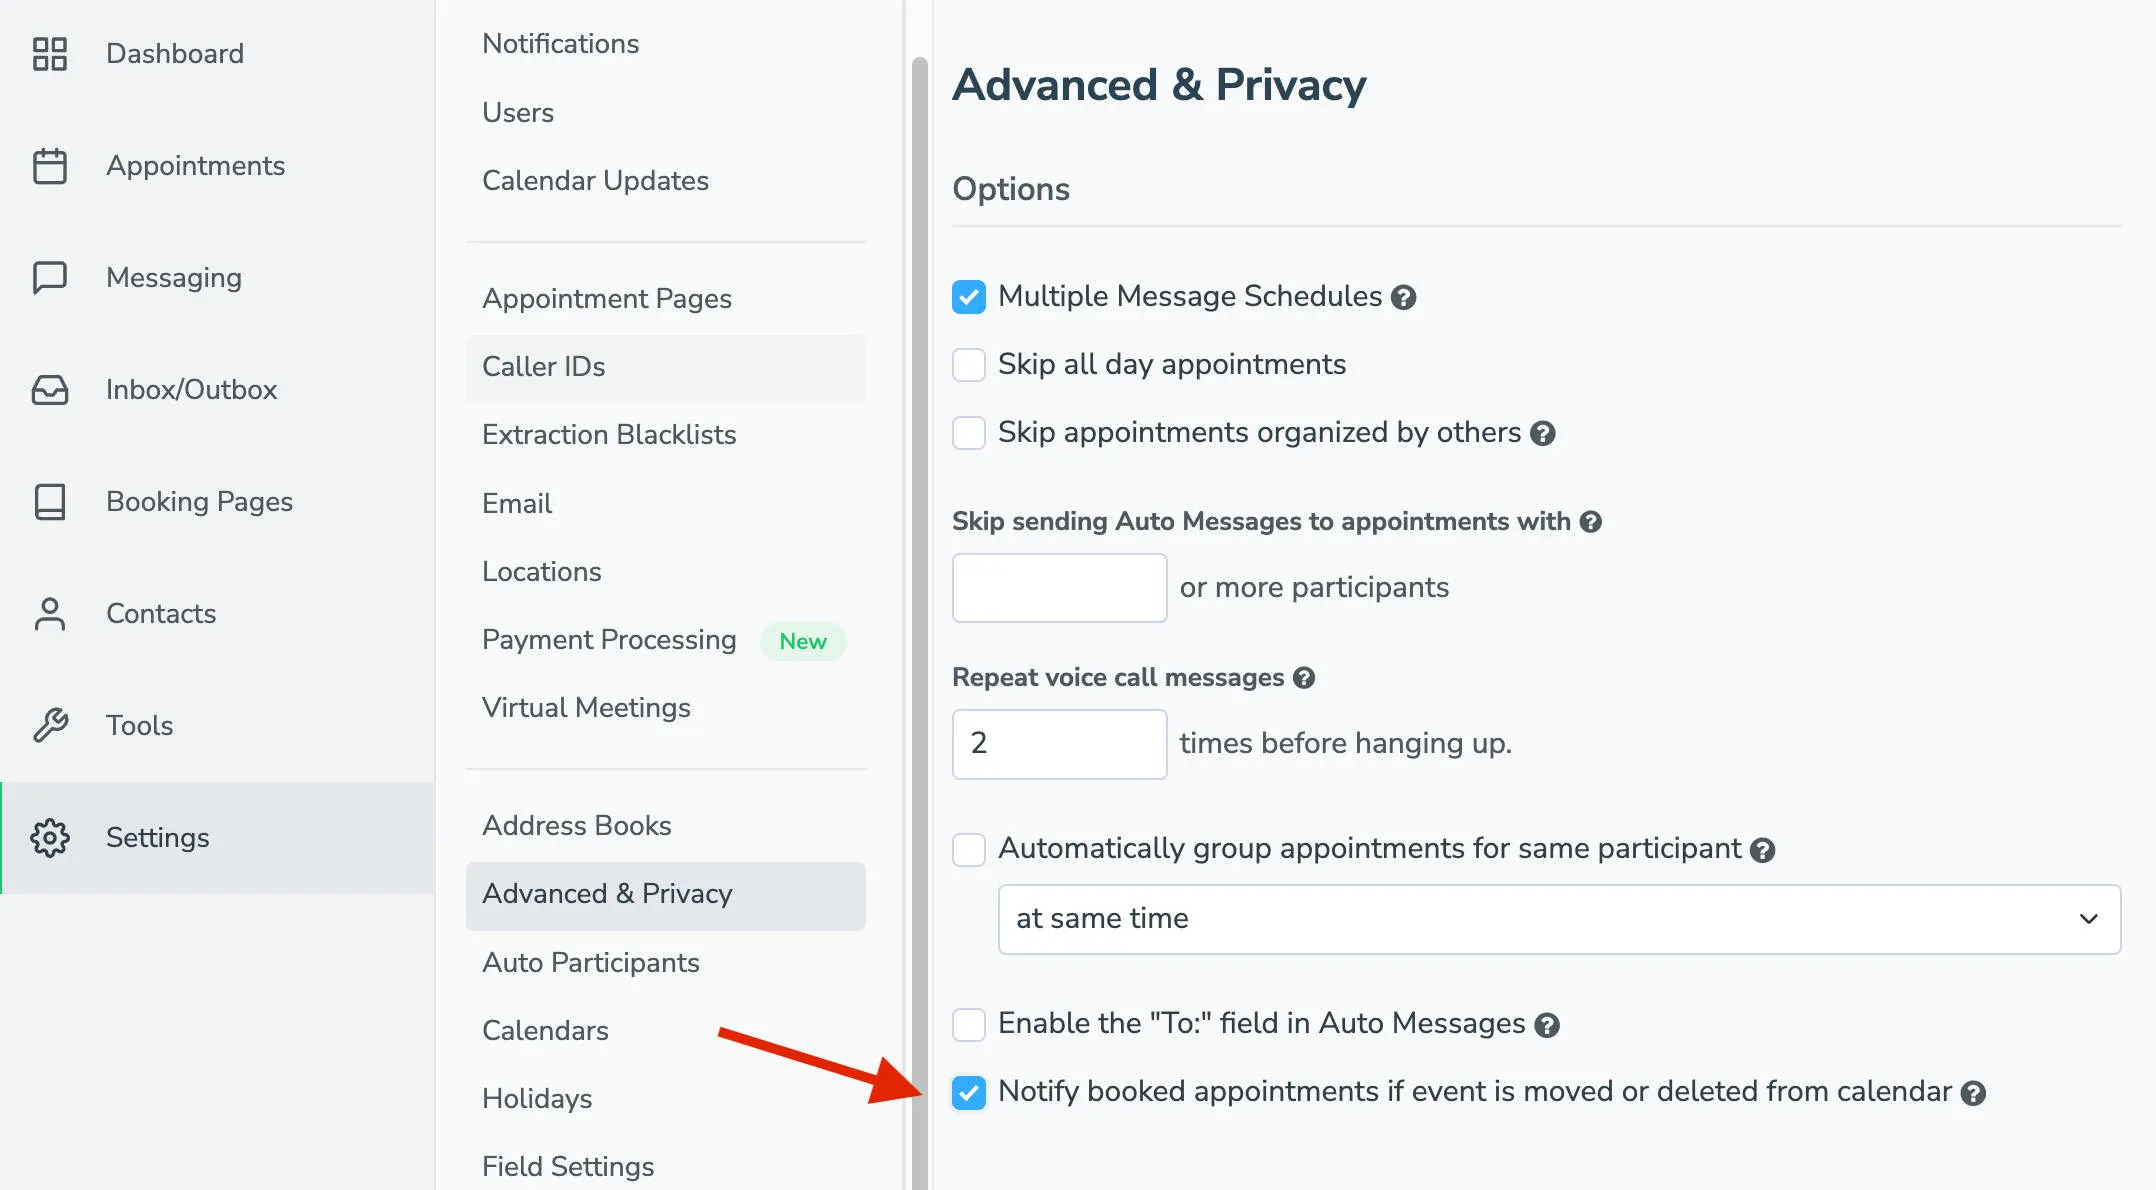Switch to the Caller IDs settings section
The height and width of the screenshot is (1190, 2156).
pos(544,366)
